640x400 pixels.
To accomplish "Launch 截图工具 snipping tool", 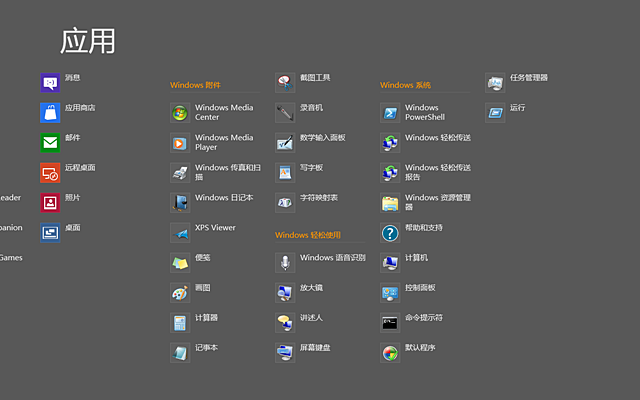I will pyautogui.click(x=303, y=82).
